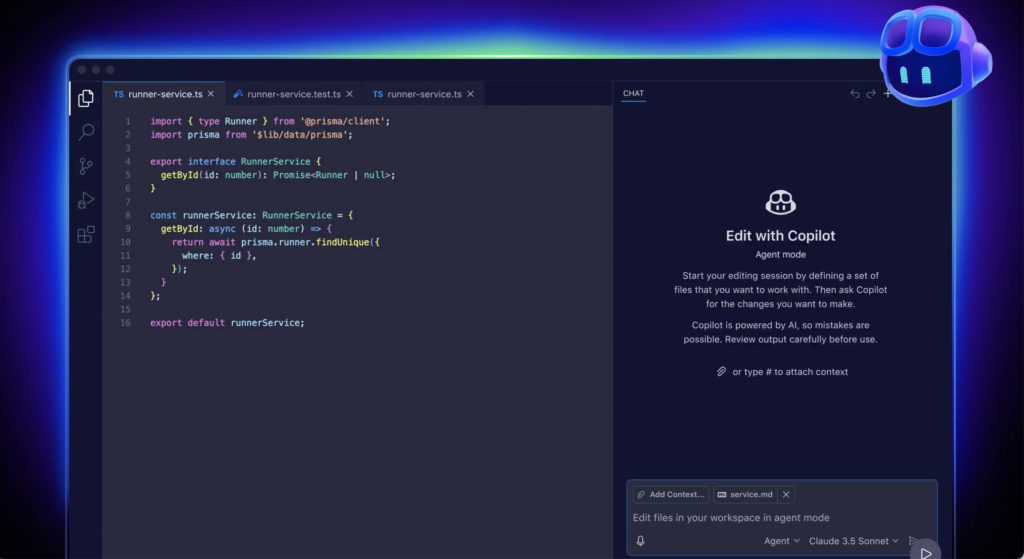Select the CHAT panel tab
1024x559 pixels.
(x=633, y=94)
